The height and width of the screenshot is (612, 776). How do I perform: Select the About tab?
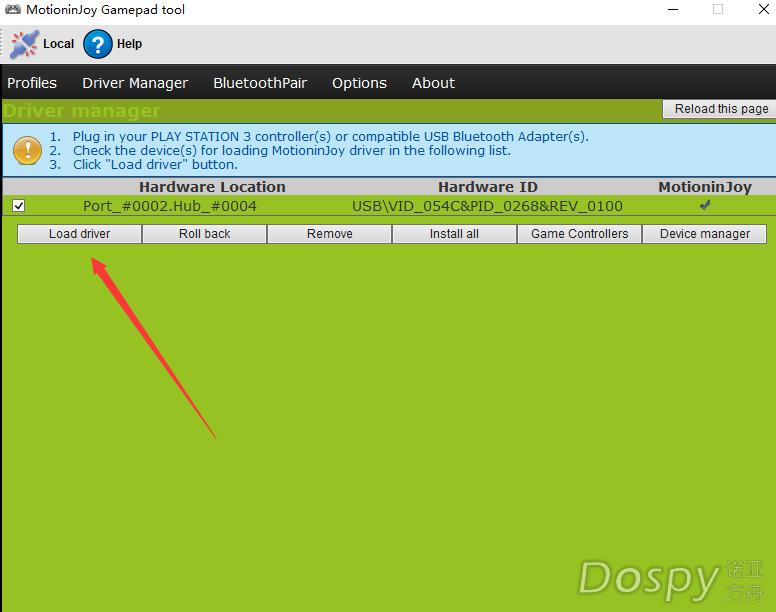coord(434,83)
